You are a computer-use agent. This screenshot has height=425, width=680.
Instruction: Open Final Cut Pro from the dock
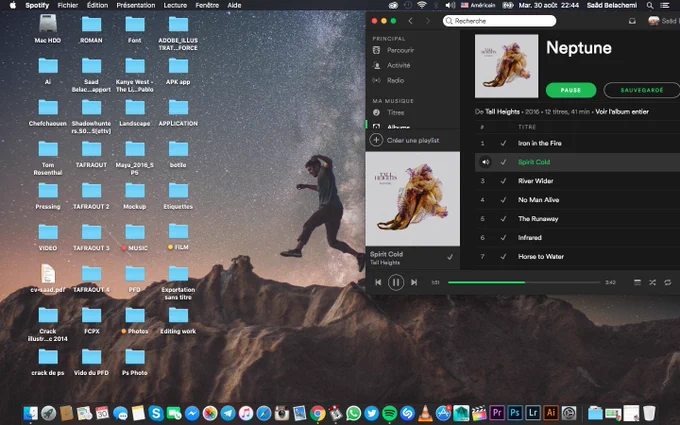pos(479,413)
